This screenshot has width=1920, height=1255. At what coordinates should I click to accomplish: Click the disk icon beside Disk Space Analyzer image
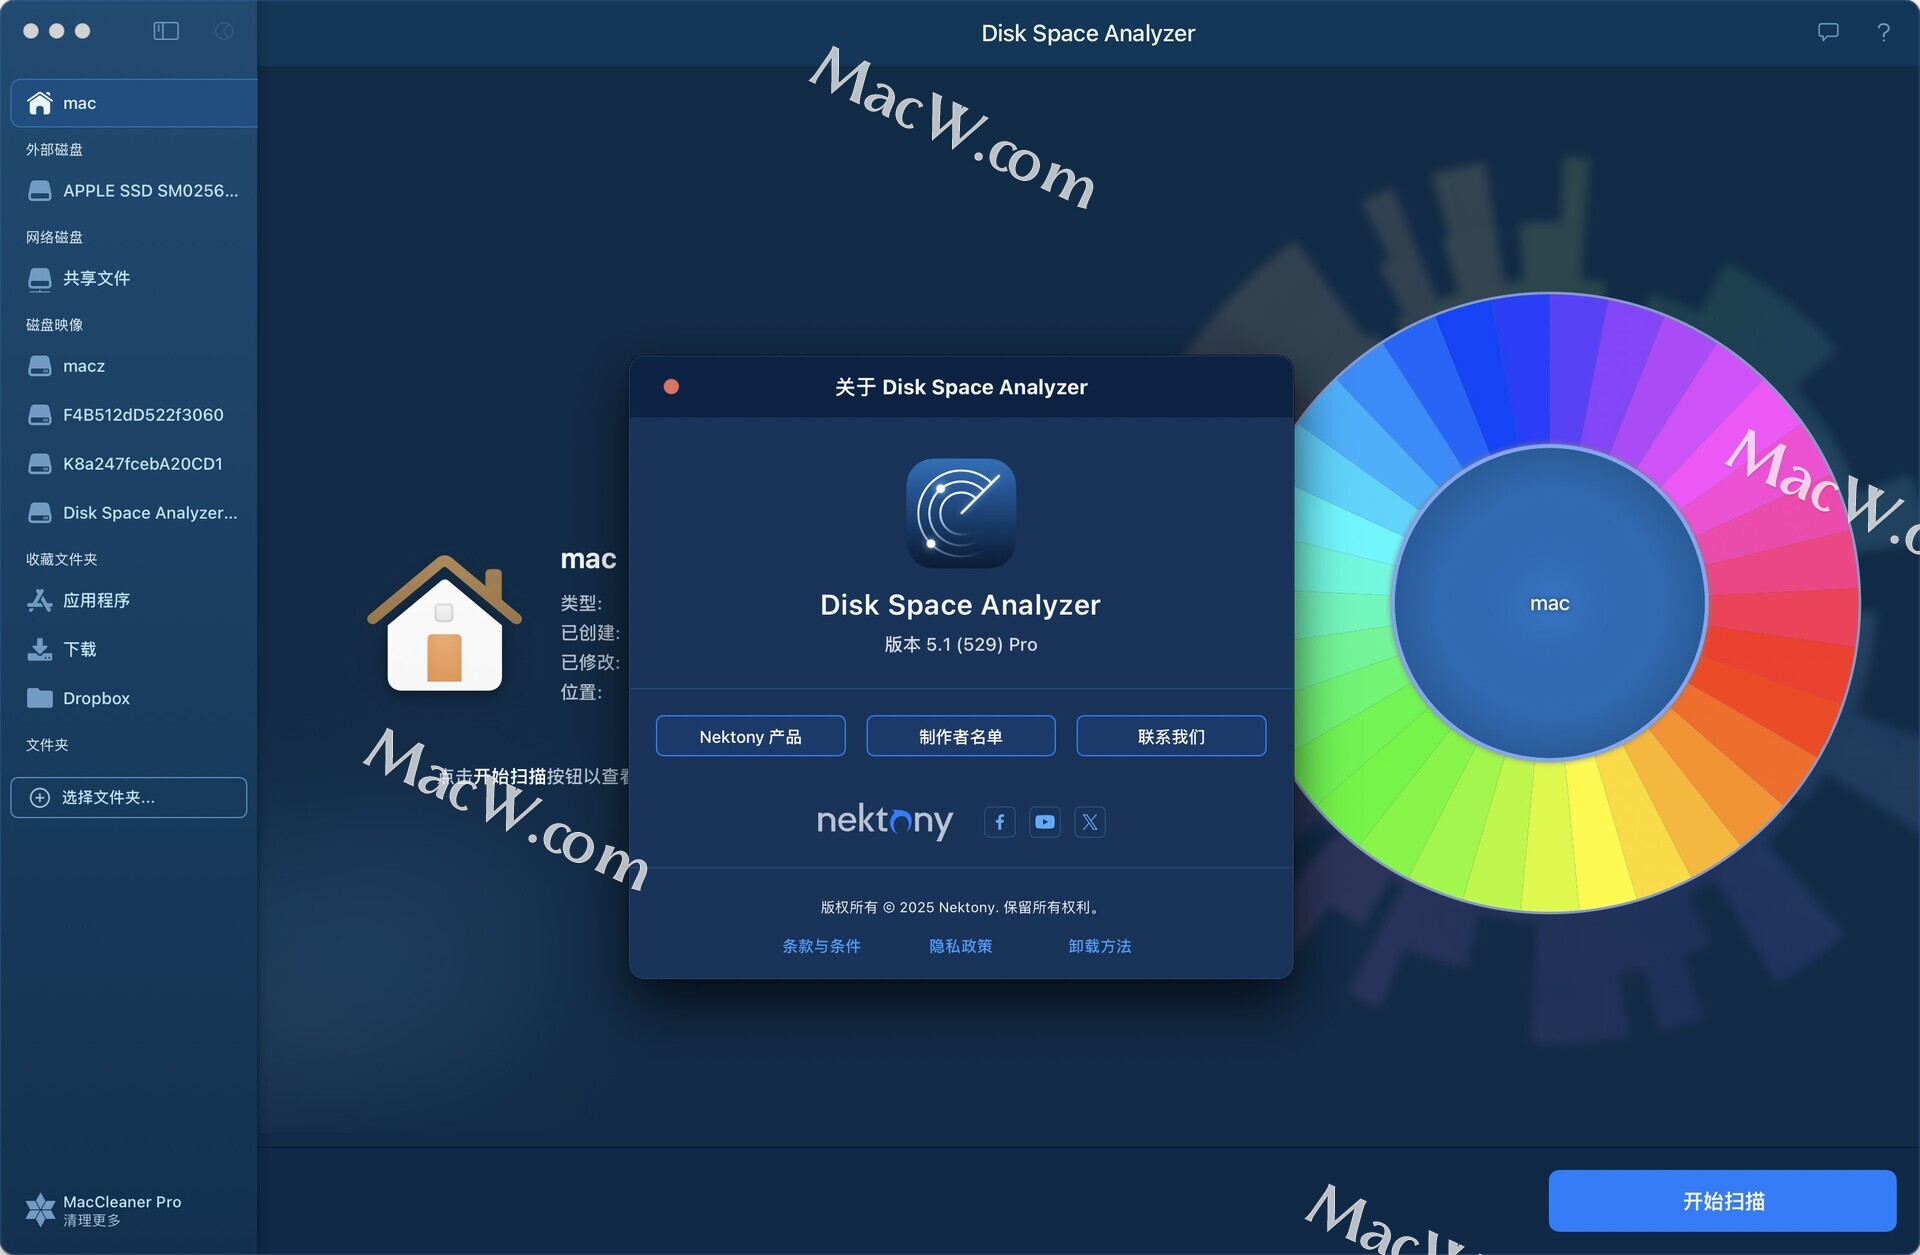click(40, 513)
